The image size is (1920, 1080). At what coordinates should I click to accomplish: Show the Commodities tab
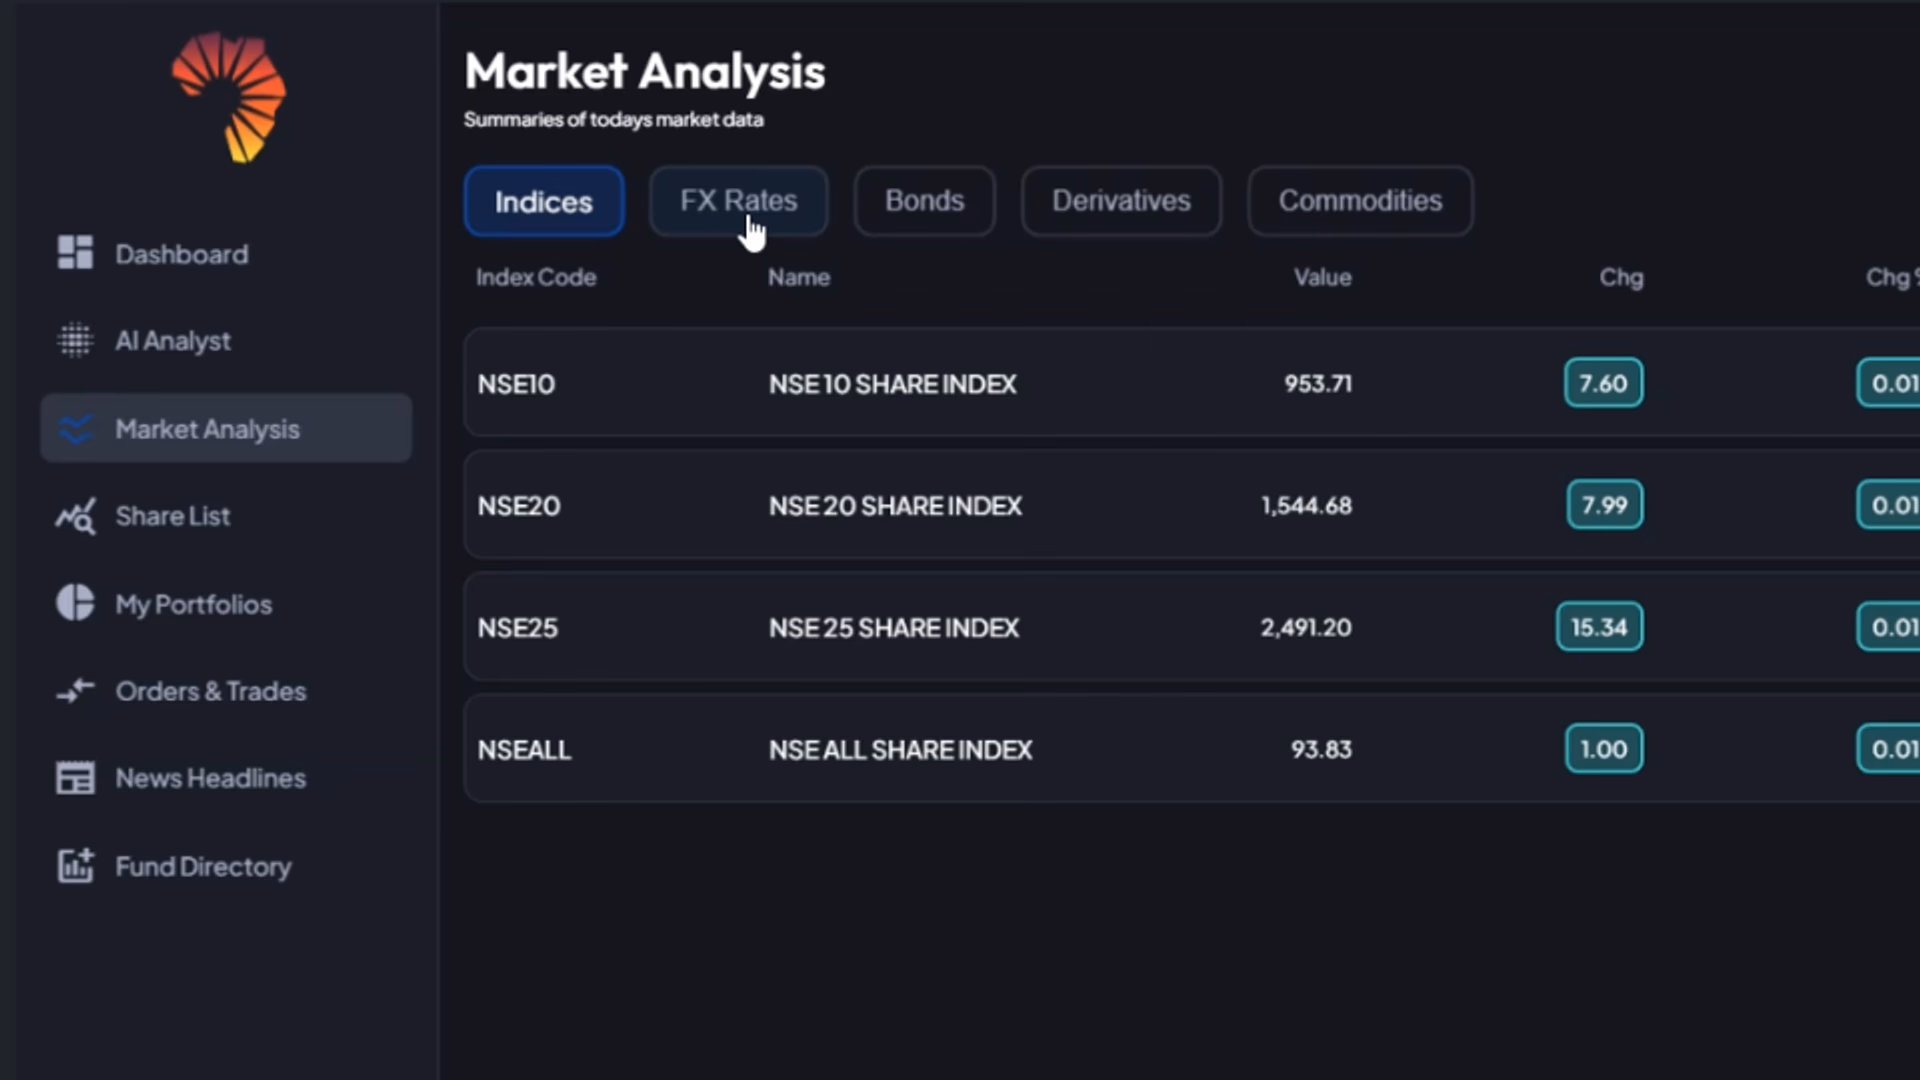pos(1360,201)
